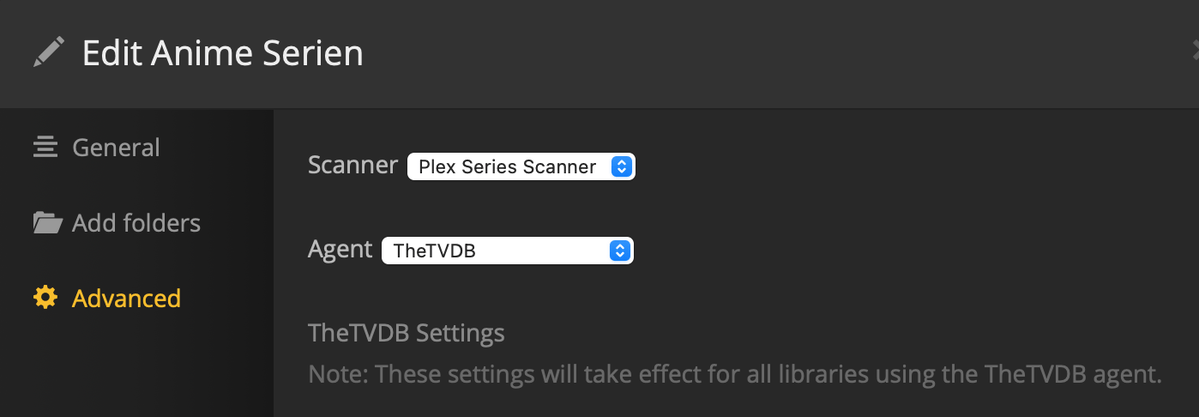Click the General lines icon in sidebar
The width and height of the screenshot is (1199, 417).
(x=45, y=148)
